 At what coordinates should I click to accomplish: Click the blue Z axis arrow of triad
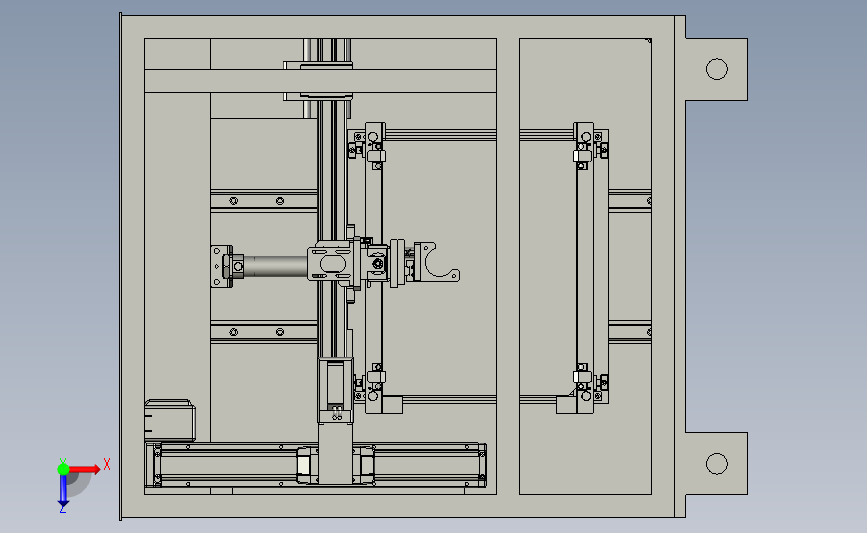point(63,492)
